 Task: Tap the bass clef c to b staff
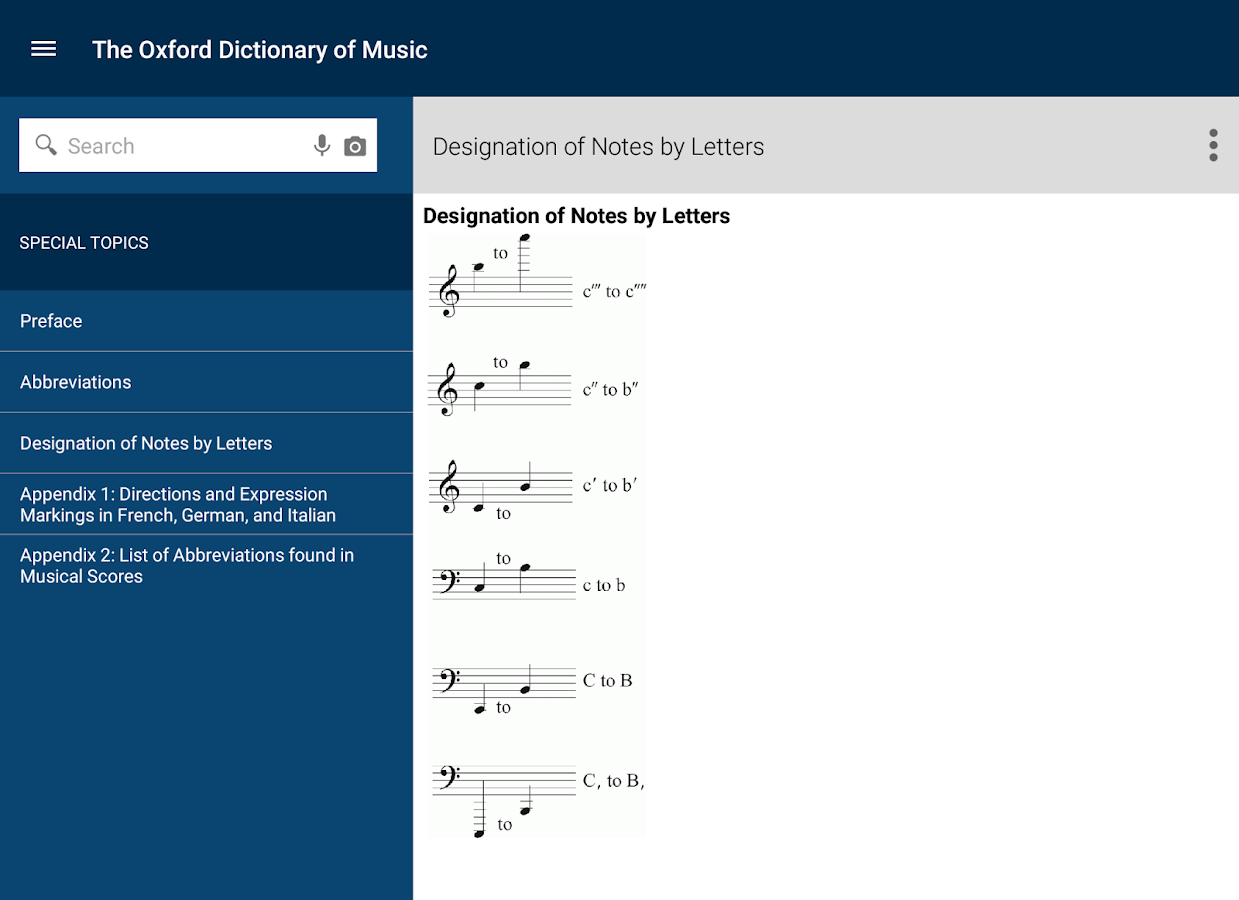[x=530, y=577]
